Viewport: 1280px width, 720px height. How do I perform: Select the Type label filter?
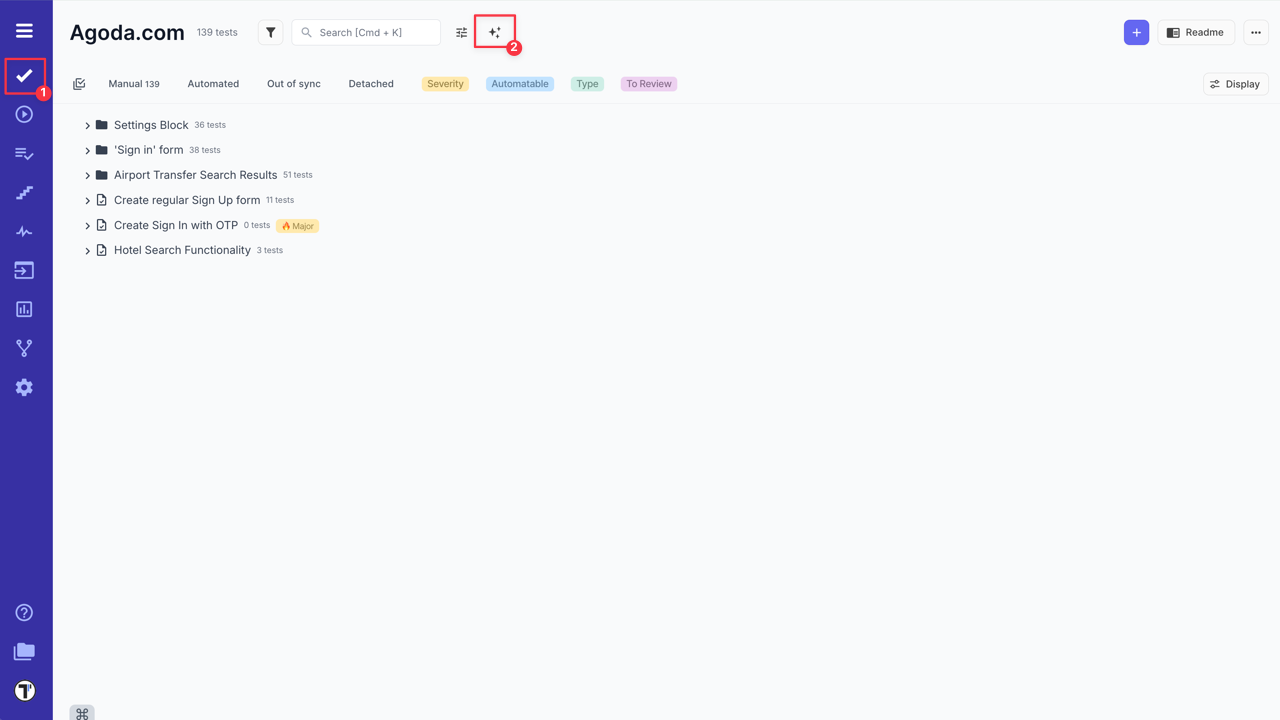[587, 84]
